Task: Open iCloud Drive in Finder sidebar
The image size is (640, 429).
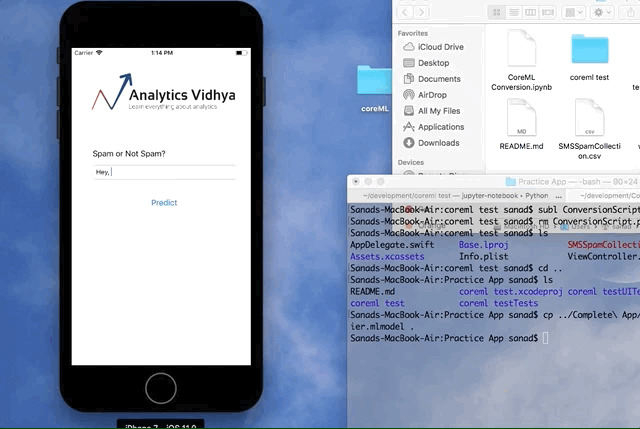Action: pos(439,47)
